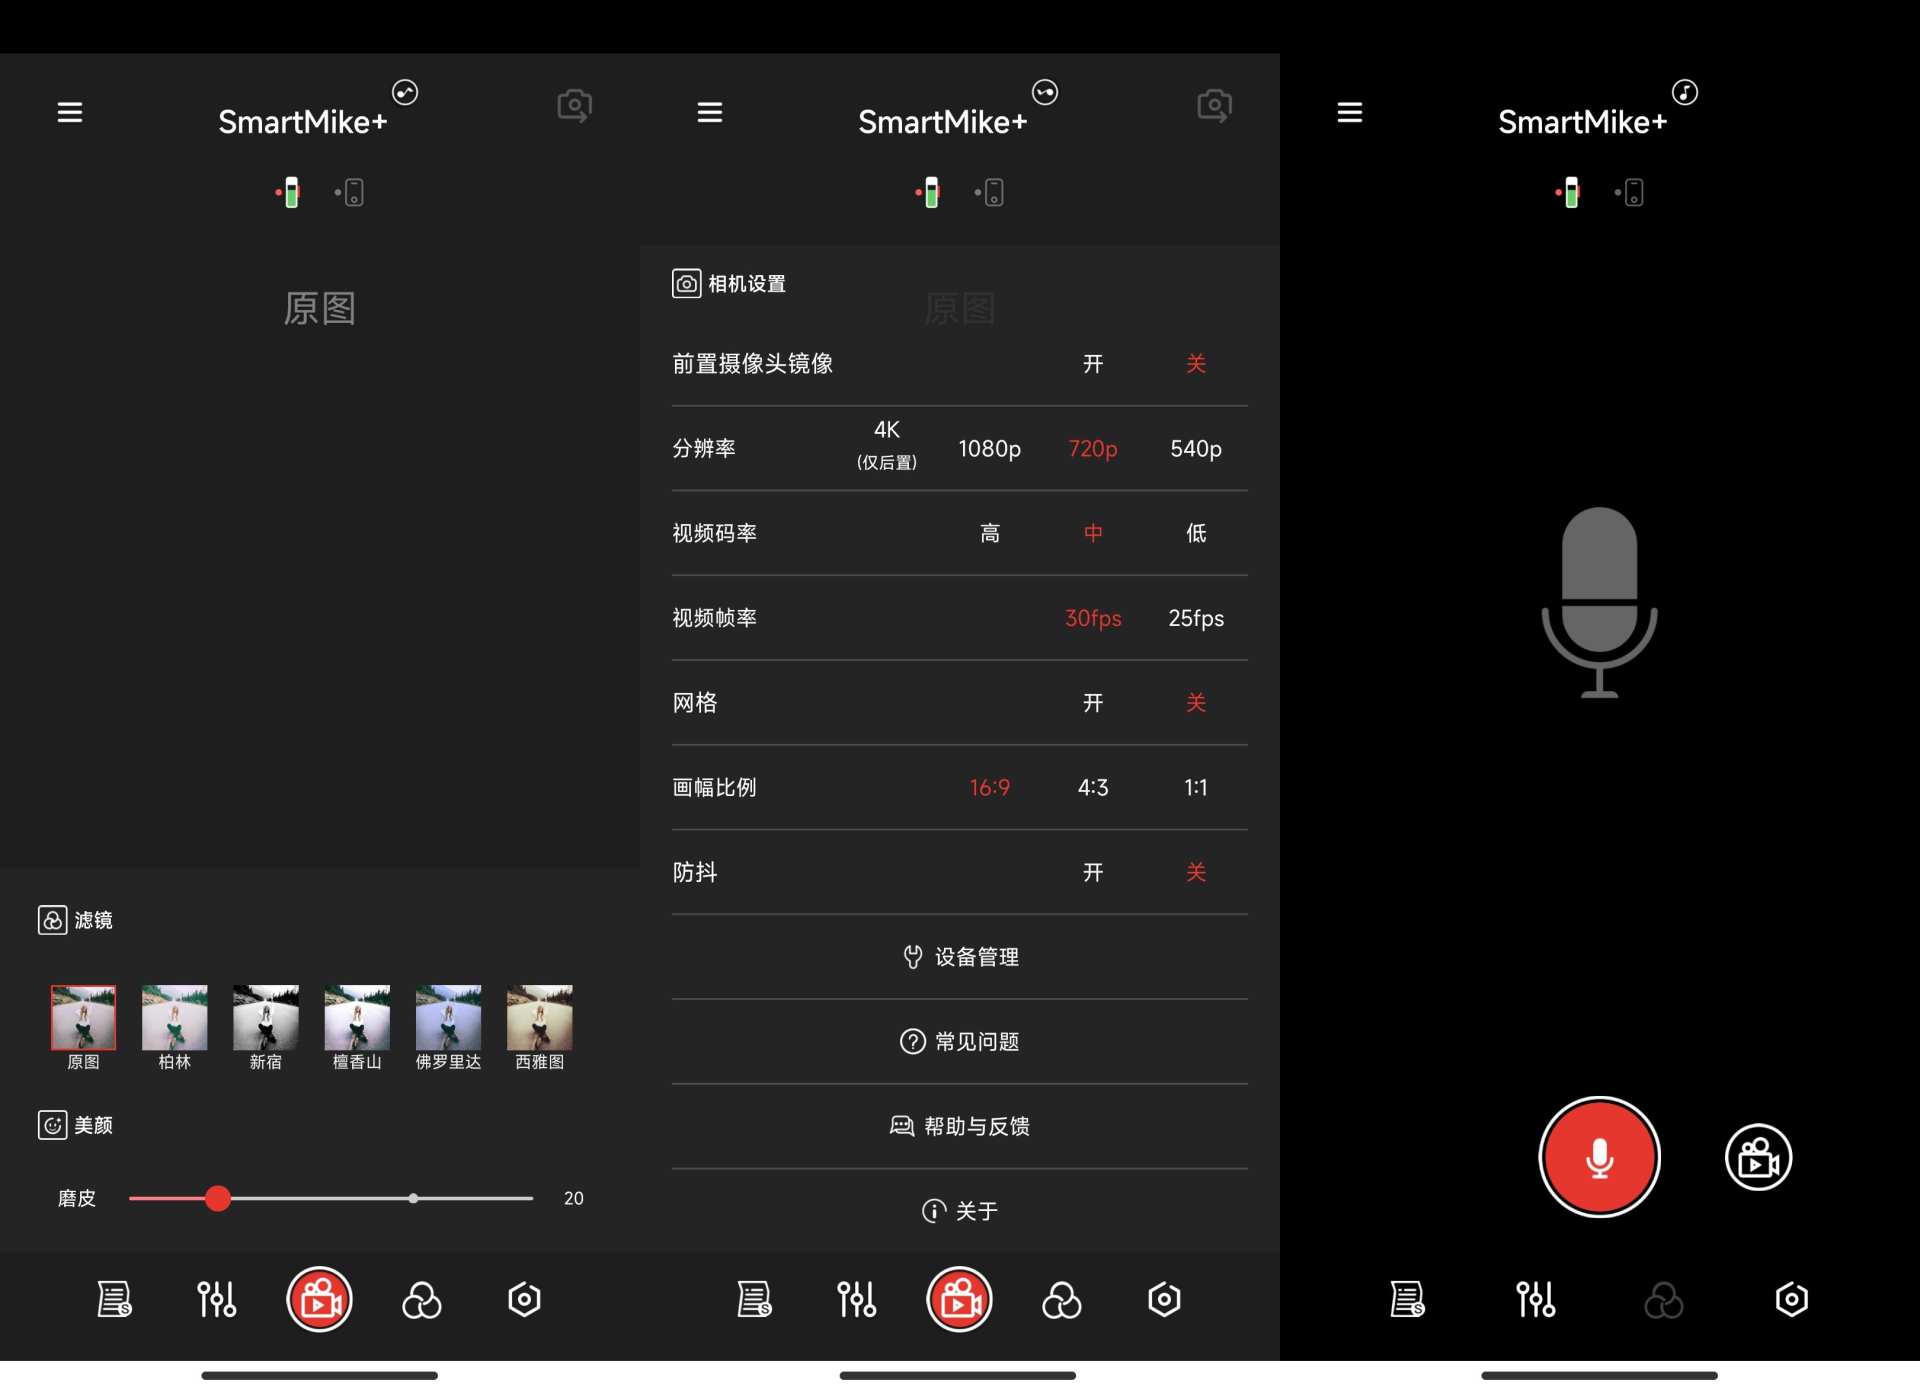This screenshot has height=1387, width=1920.
Task: Select 720p resolution
Action: click(1093, 449)
